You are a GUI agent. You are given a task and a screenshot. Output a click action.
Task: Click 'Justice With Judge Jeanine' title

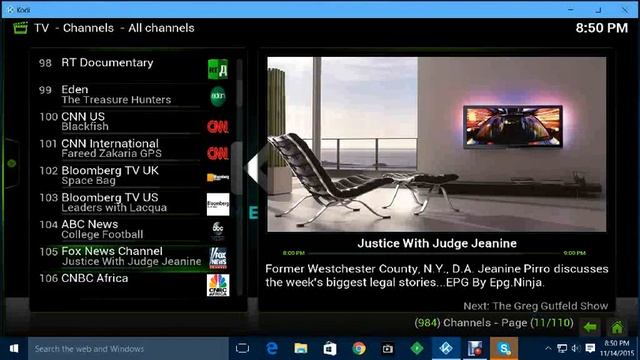pyautogui.click(x=437, y=244)
